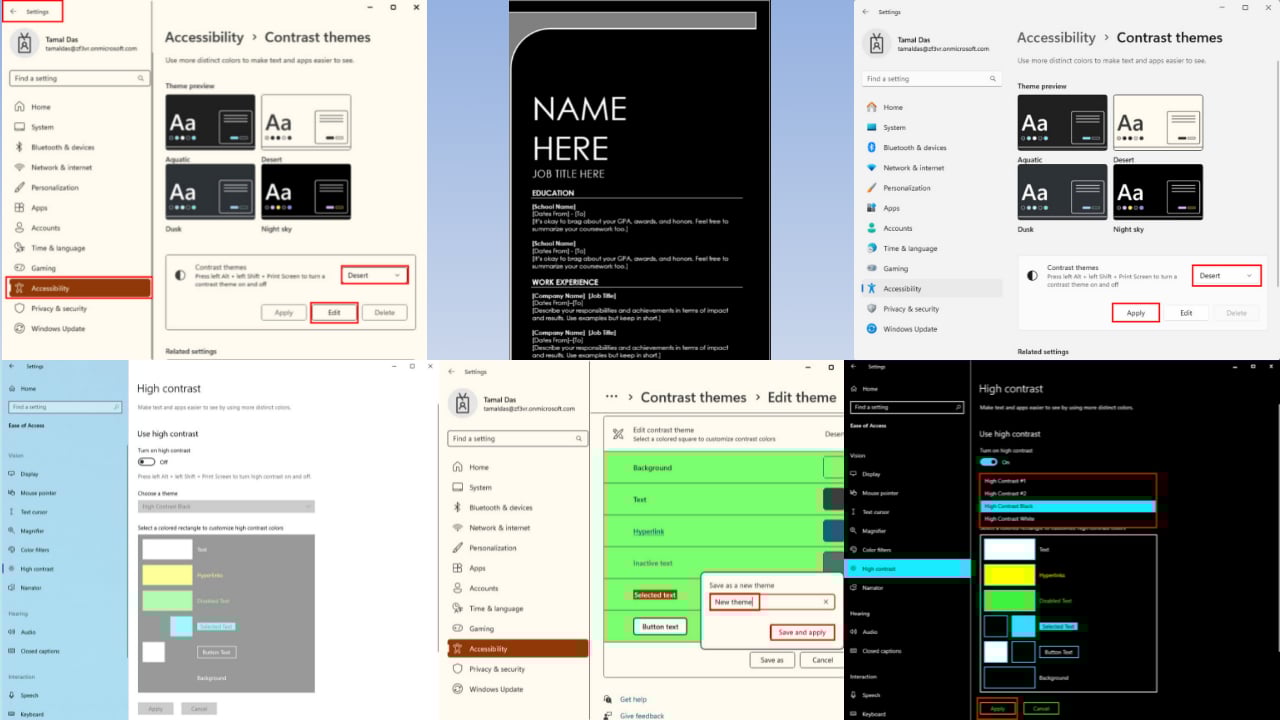Select High contrast item in black window sidebar

pos(908,569)
